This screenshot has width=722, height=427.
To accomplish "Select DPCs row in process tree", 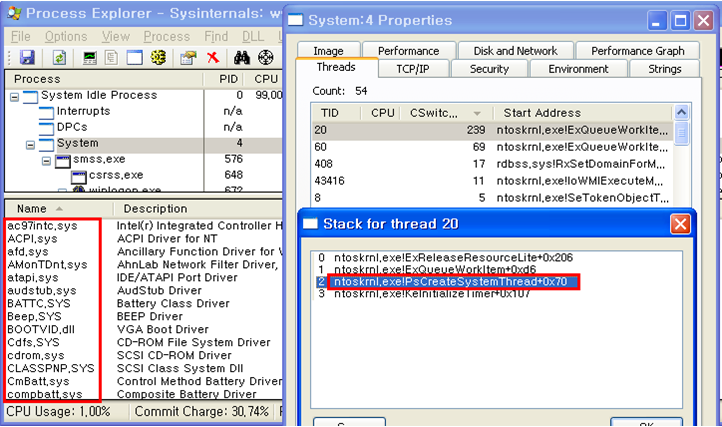I will pos(144,127).
